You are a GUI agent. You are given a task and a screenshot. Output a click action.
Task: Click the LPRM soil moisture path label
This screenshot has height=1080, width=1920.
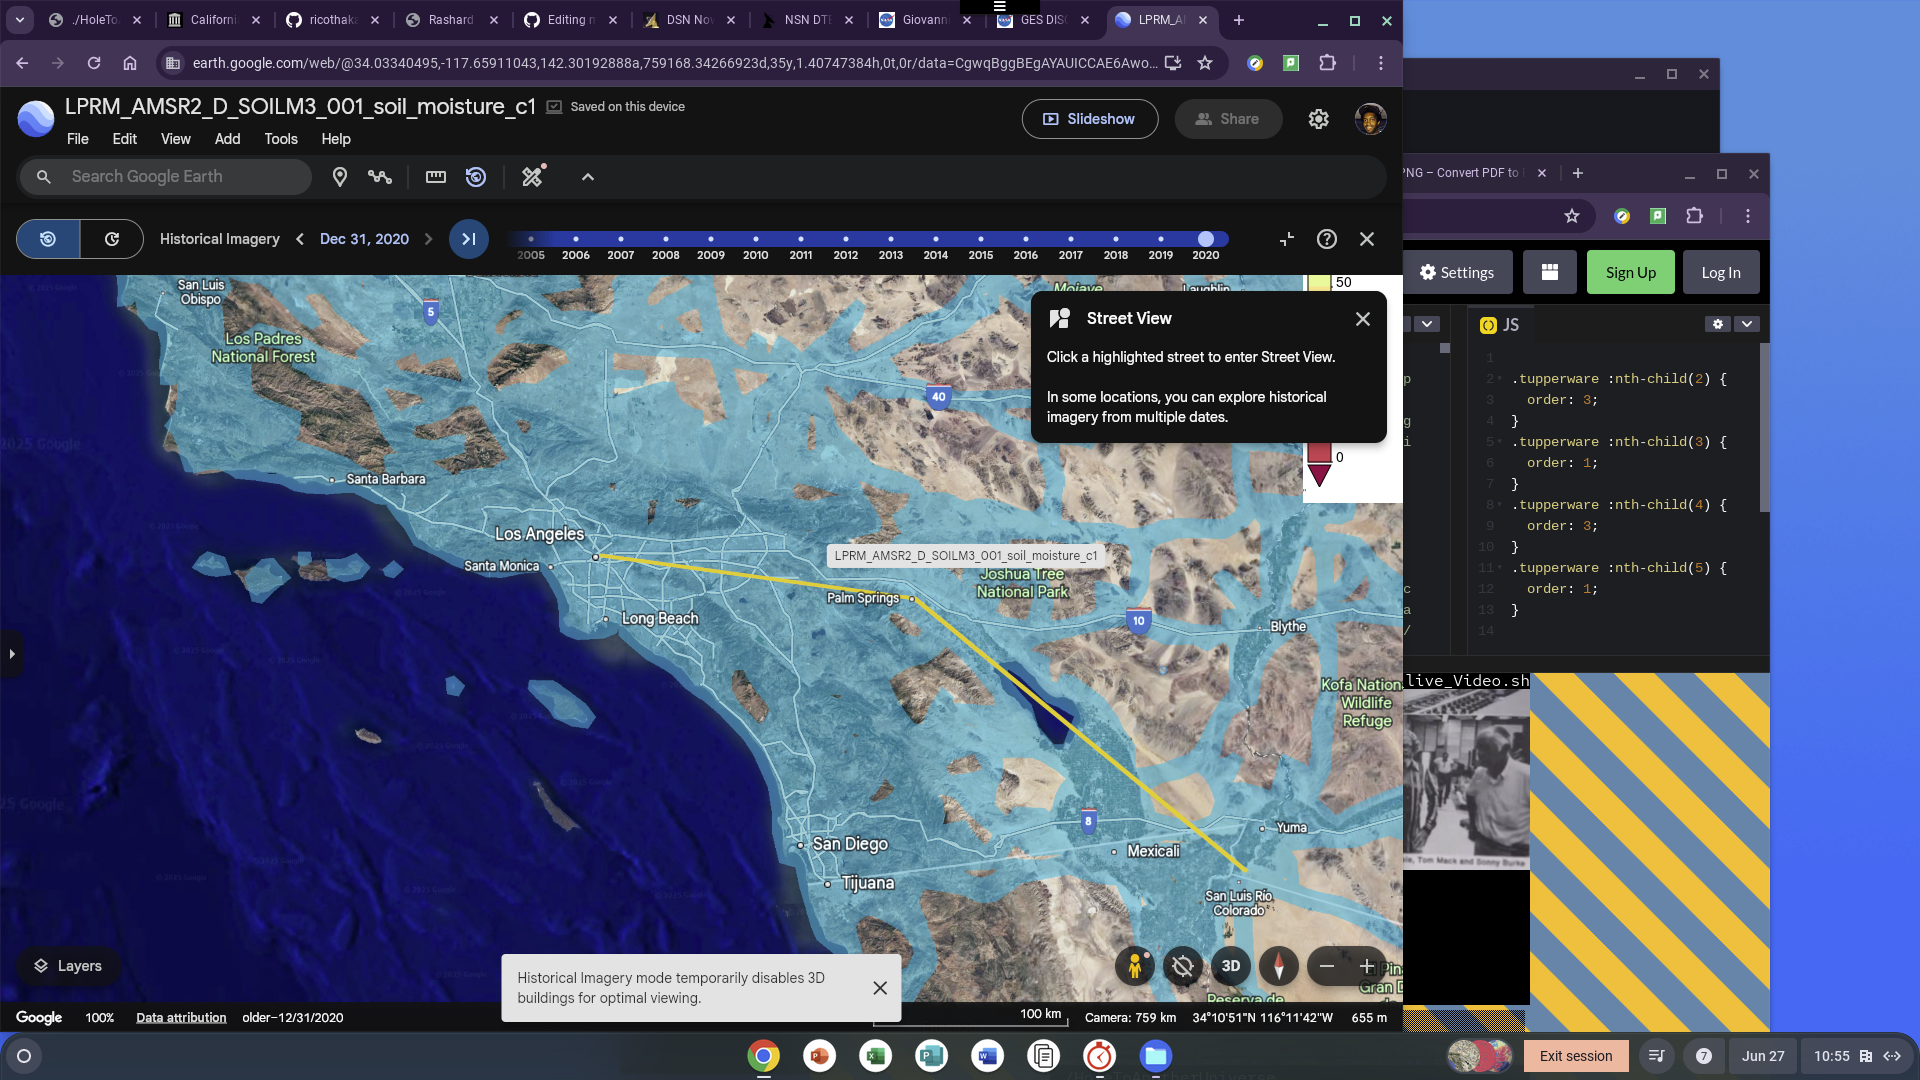966,556
